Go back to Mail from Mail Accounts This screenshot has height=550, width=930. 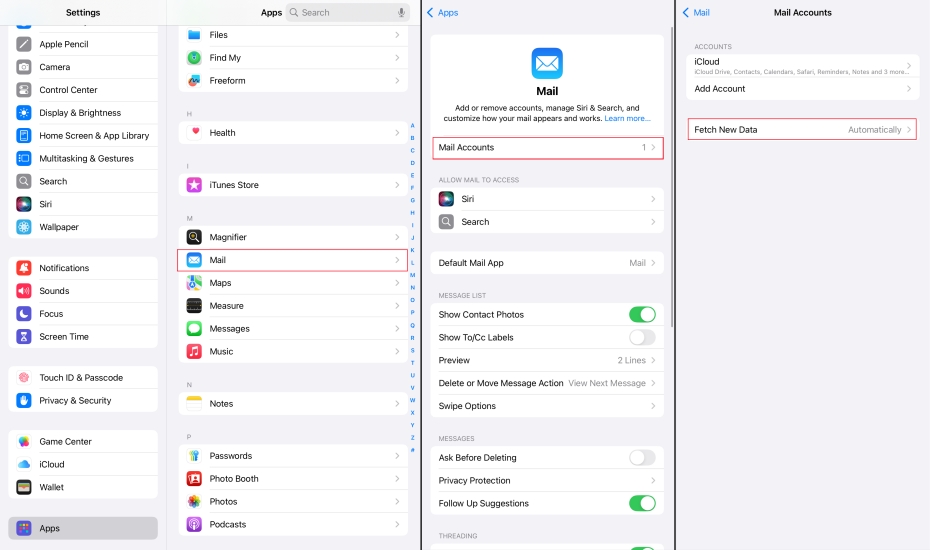pyautogui.click(x=696, y=12)
